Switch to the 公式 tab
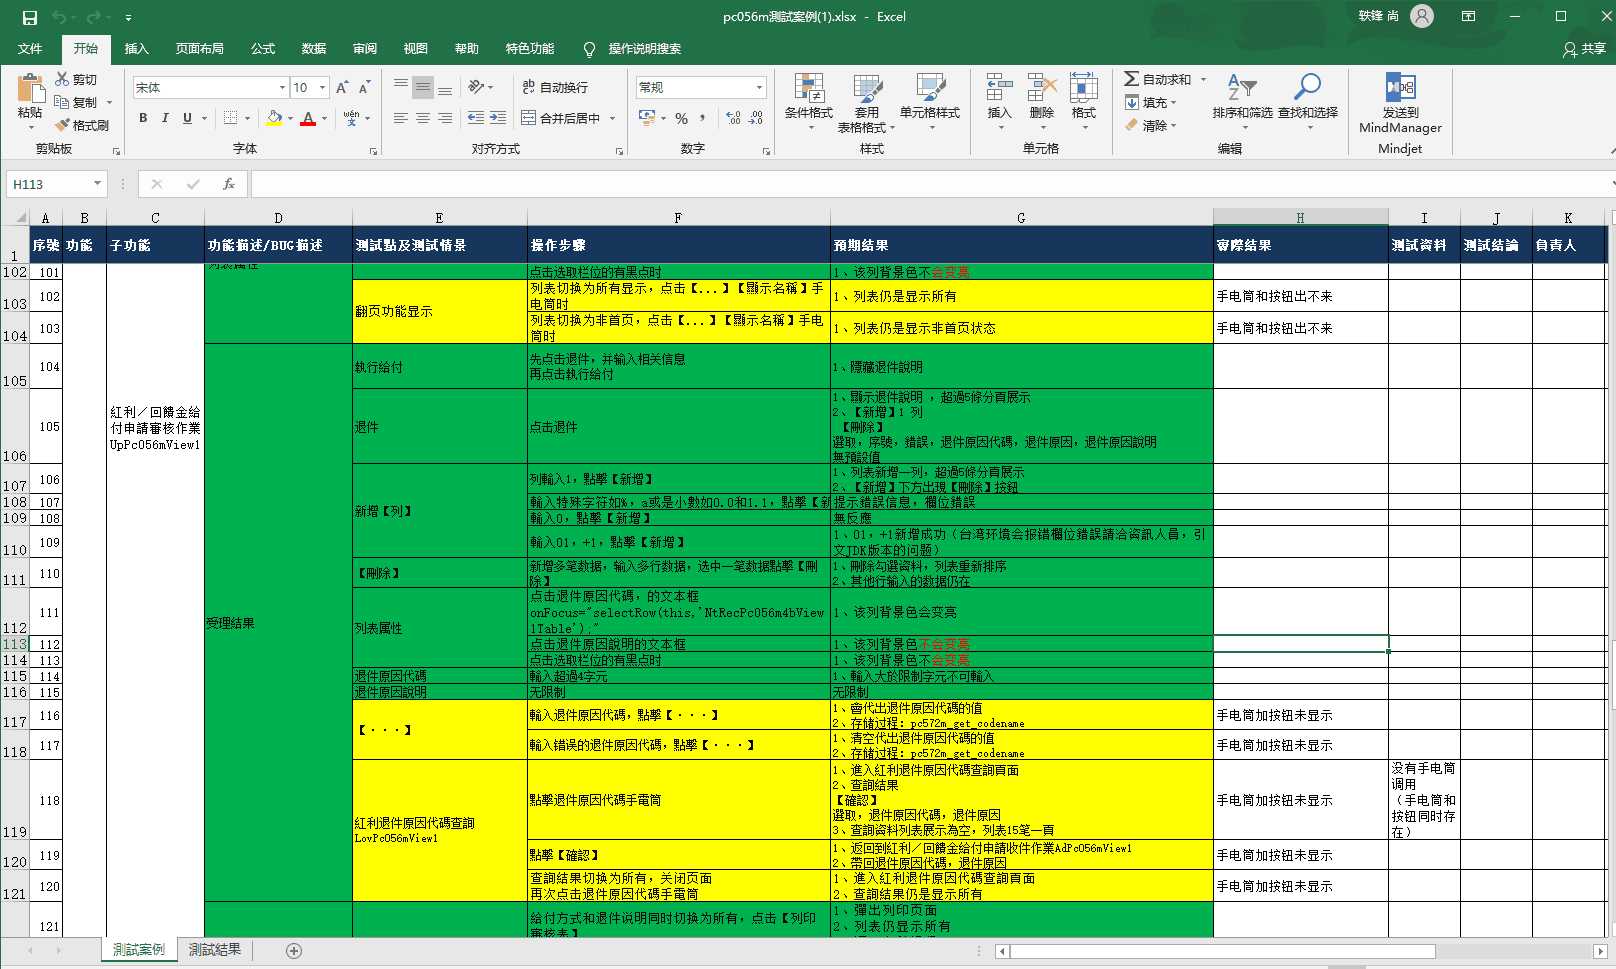 click(263, 48)
